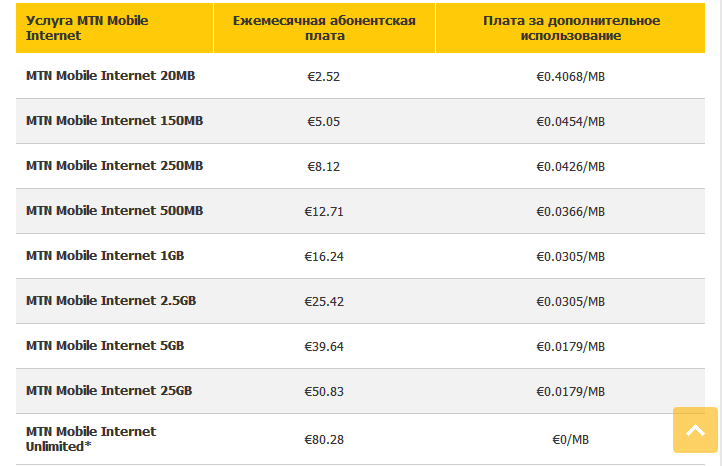Choose the MTN Mobile Internet 500MB plan

click(114, 211)
